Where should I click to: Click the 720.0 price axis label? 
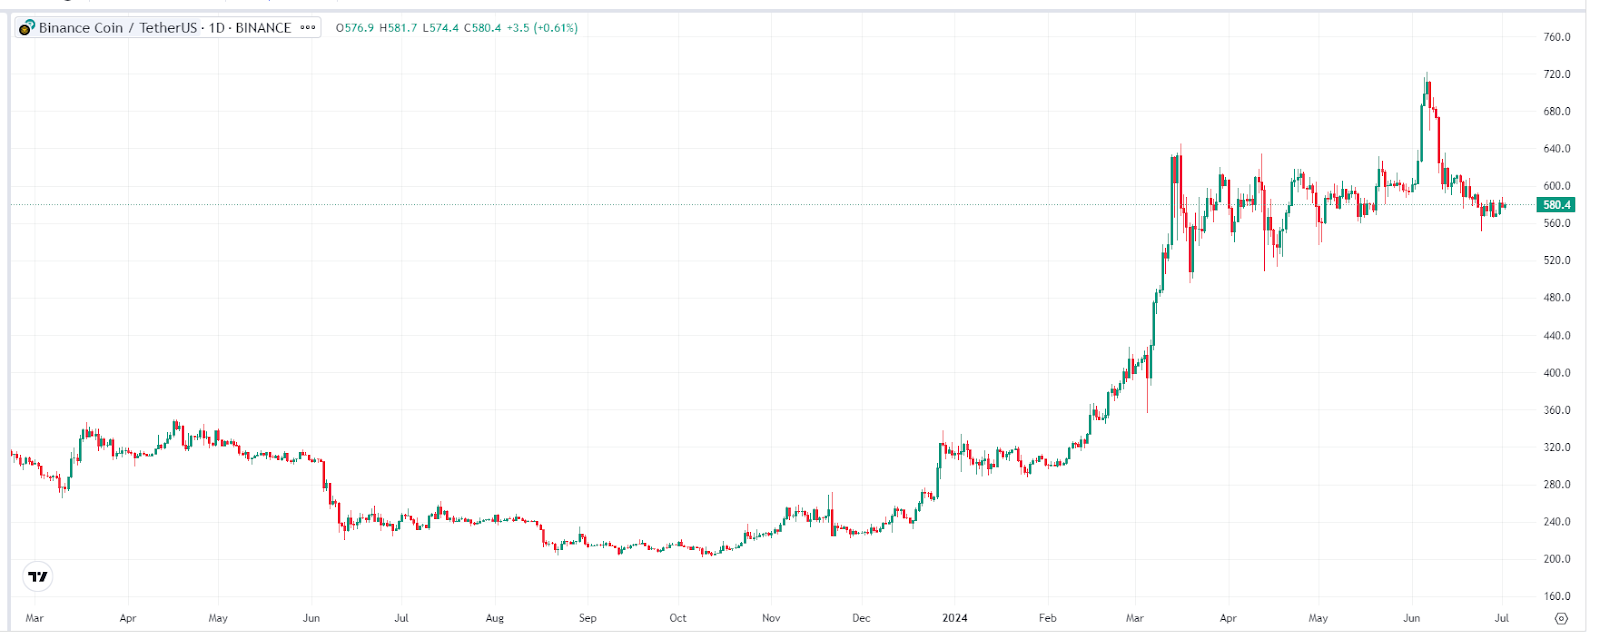[1557, 74]
